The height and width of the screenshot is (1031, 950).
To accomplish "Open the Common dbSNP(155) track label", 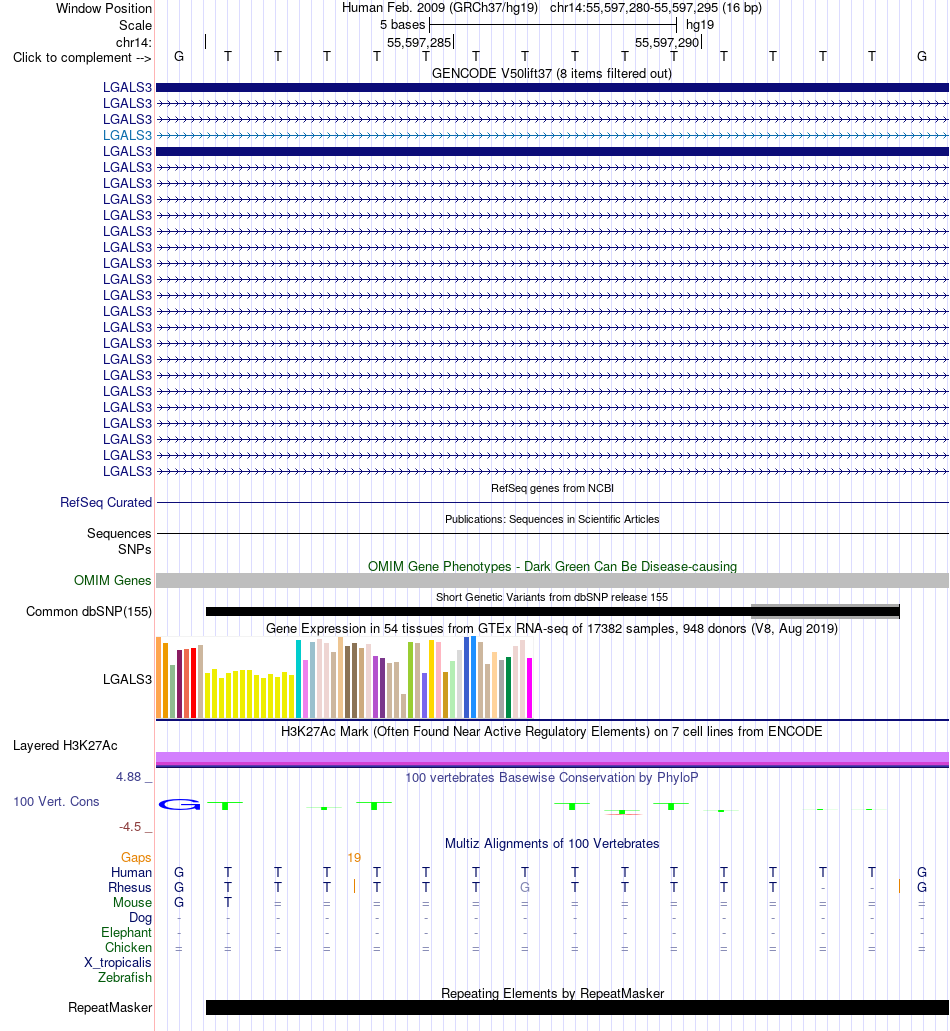I will point(89,611).
